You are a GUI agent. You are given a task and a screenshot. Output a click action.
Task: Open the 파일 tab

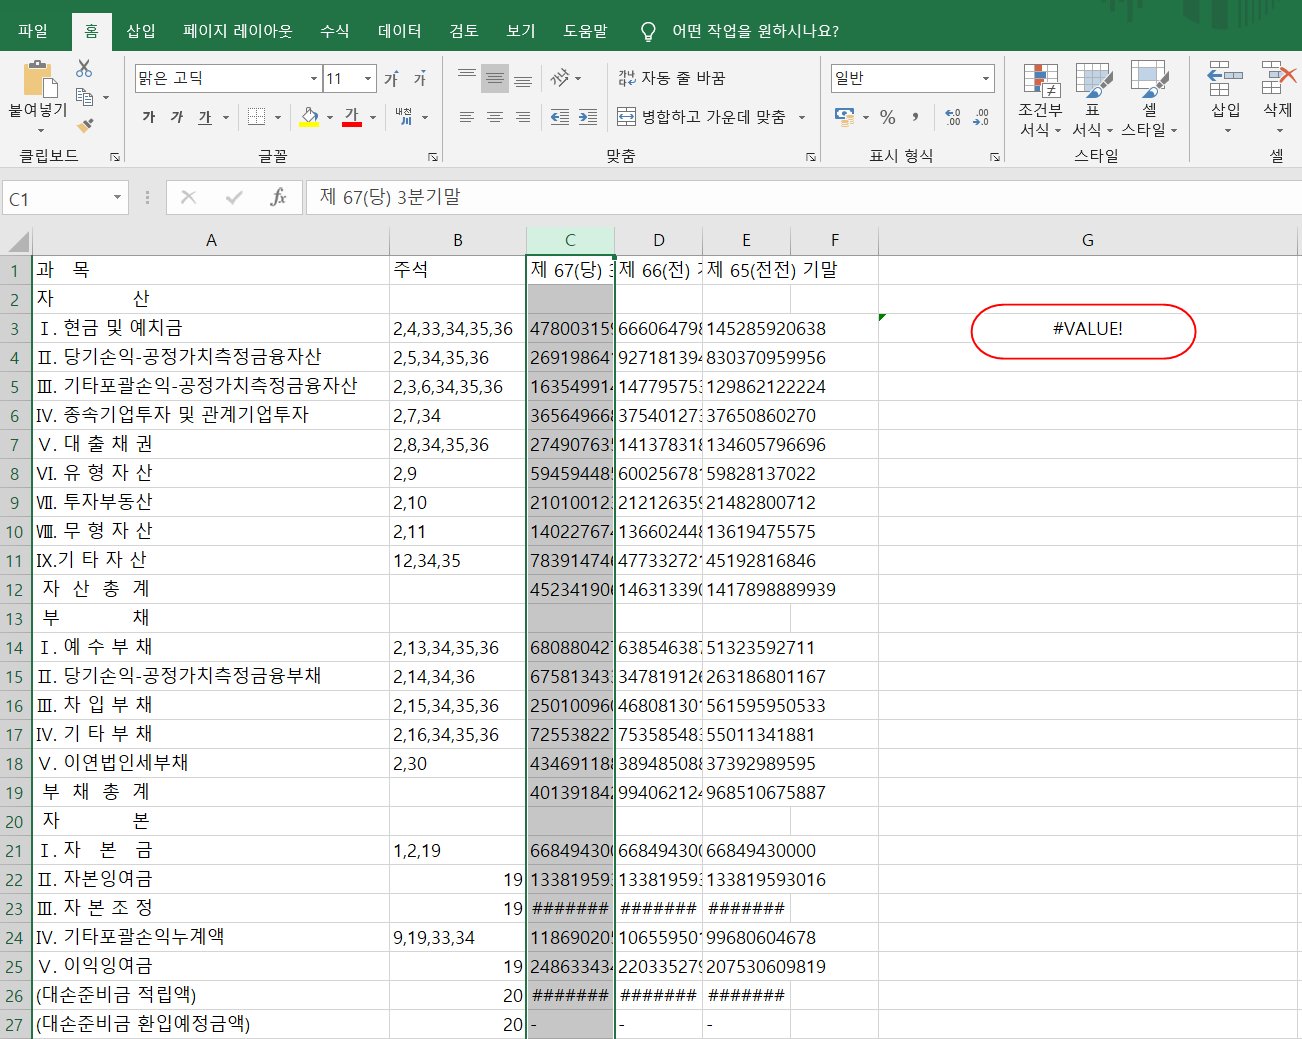33,31
